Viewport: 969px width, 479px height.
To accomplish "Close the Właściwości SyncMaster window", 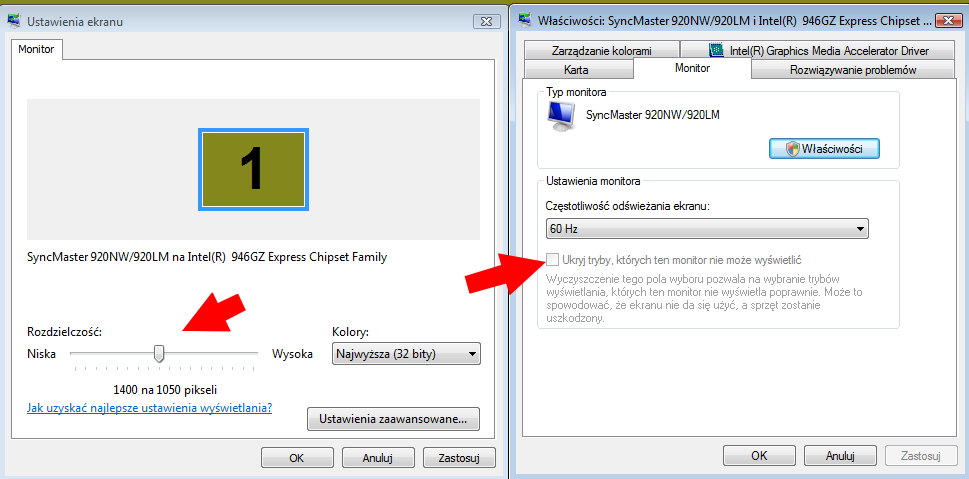I will click(947, 21).
